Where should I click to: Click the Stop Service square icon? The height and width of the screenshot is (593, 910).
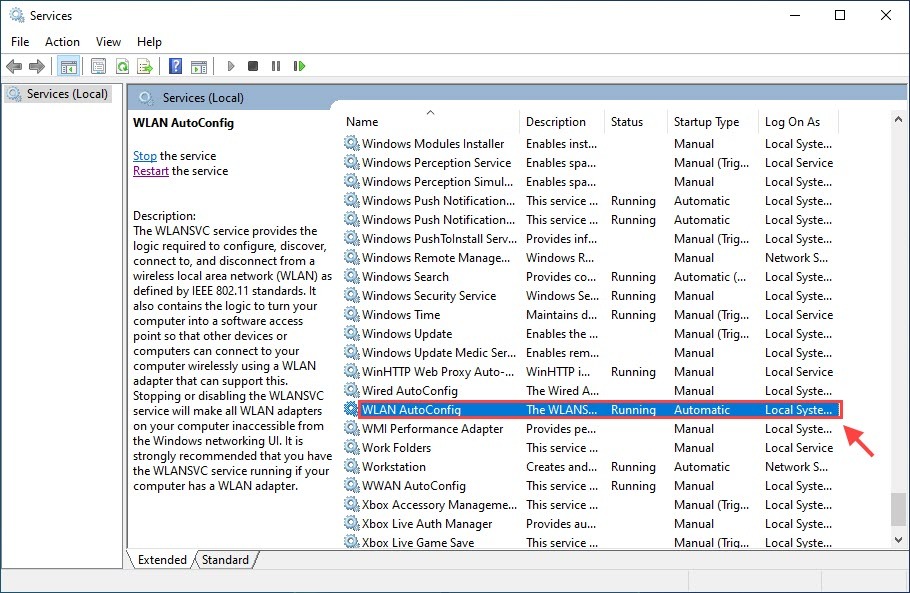coord(252,66)
